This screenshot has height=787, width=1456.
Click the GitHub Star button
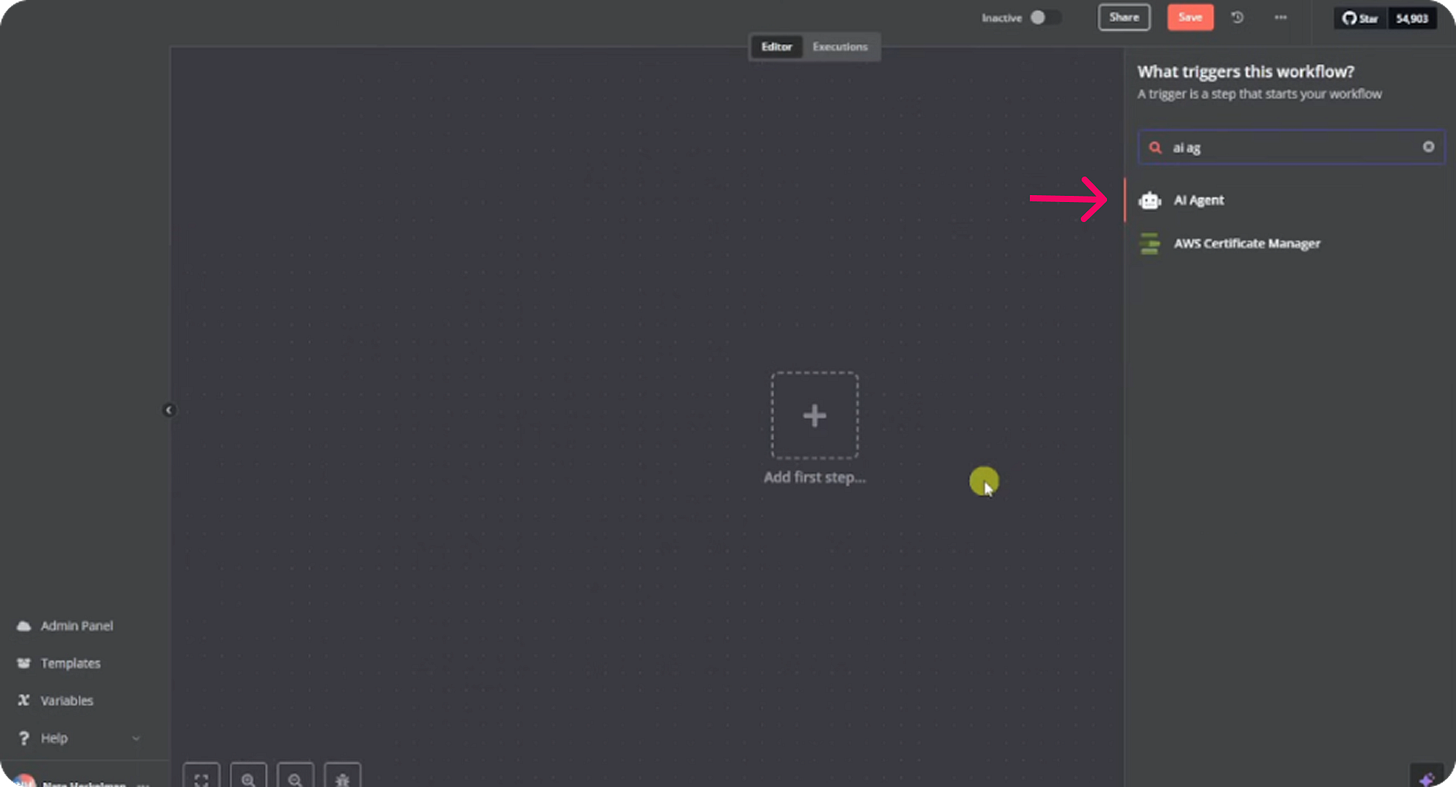1360,19
